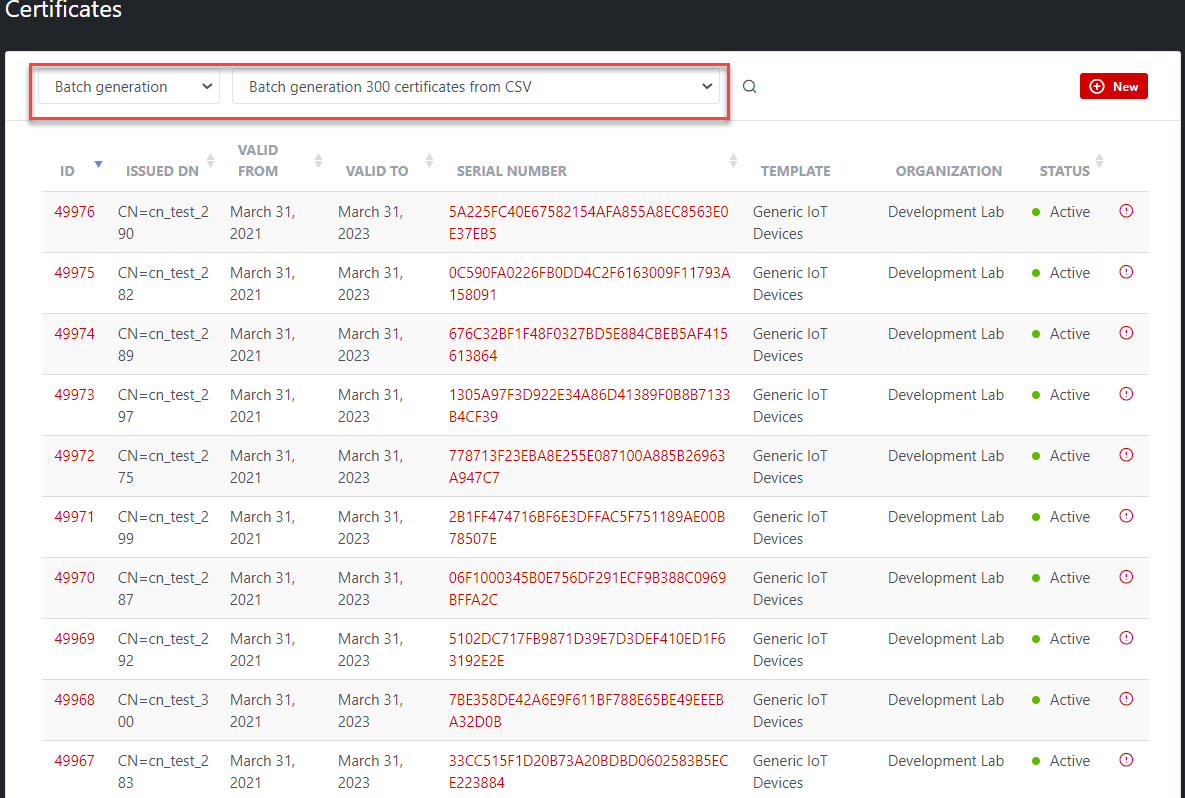Click the alert icon for certificate 49969
1185x798 pixels.
pos(1126,638)
